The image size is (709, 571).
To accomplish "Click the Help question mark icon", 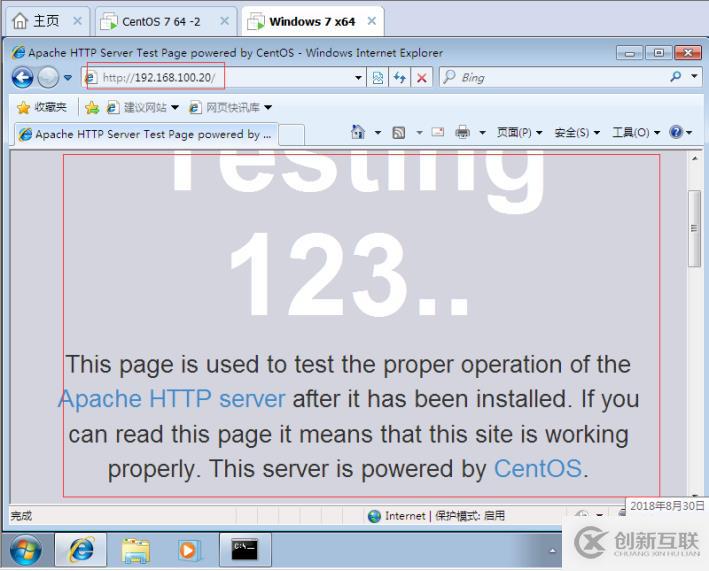I will (676, 132).
